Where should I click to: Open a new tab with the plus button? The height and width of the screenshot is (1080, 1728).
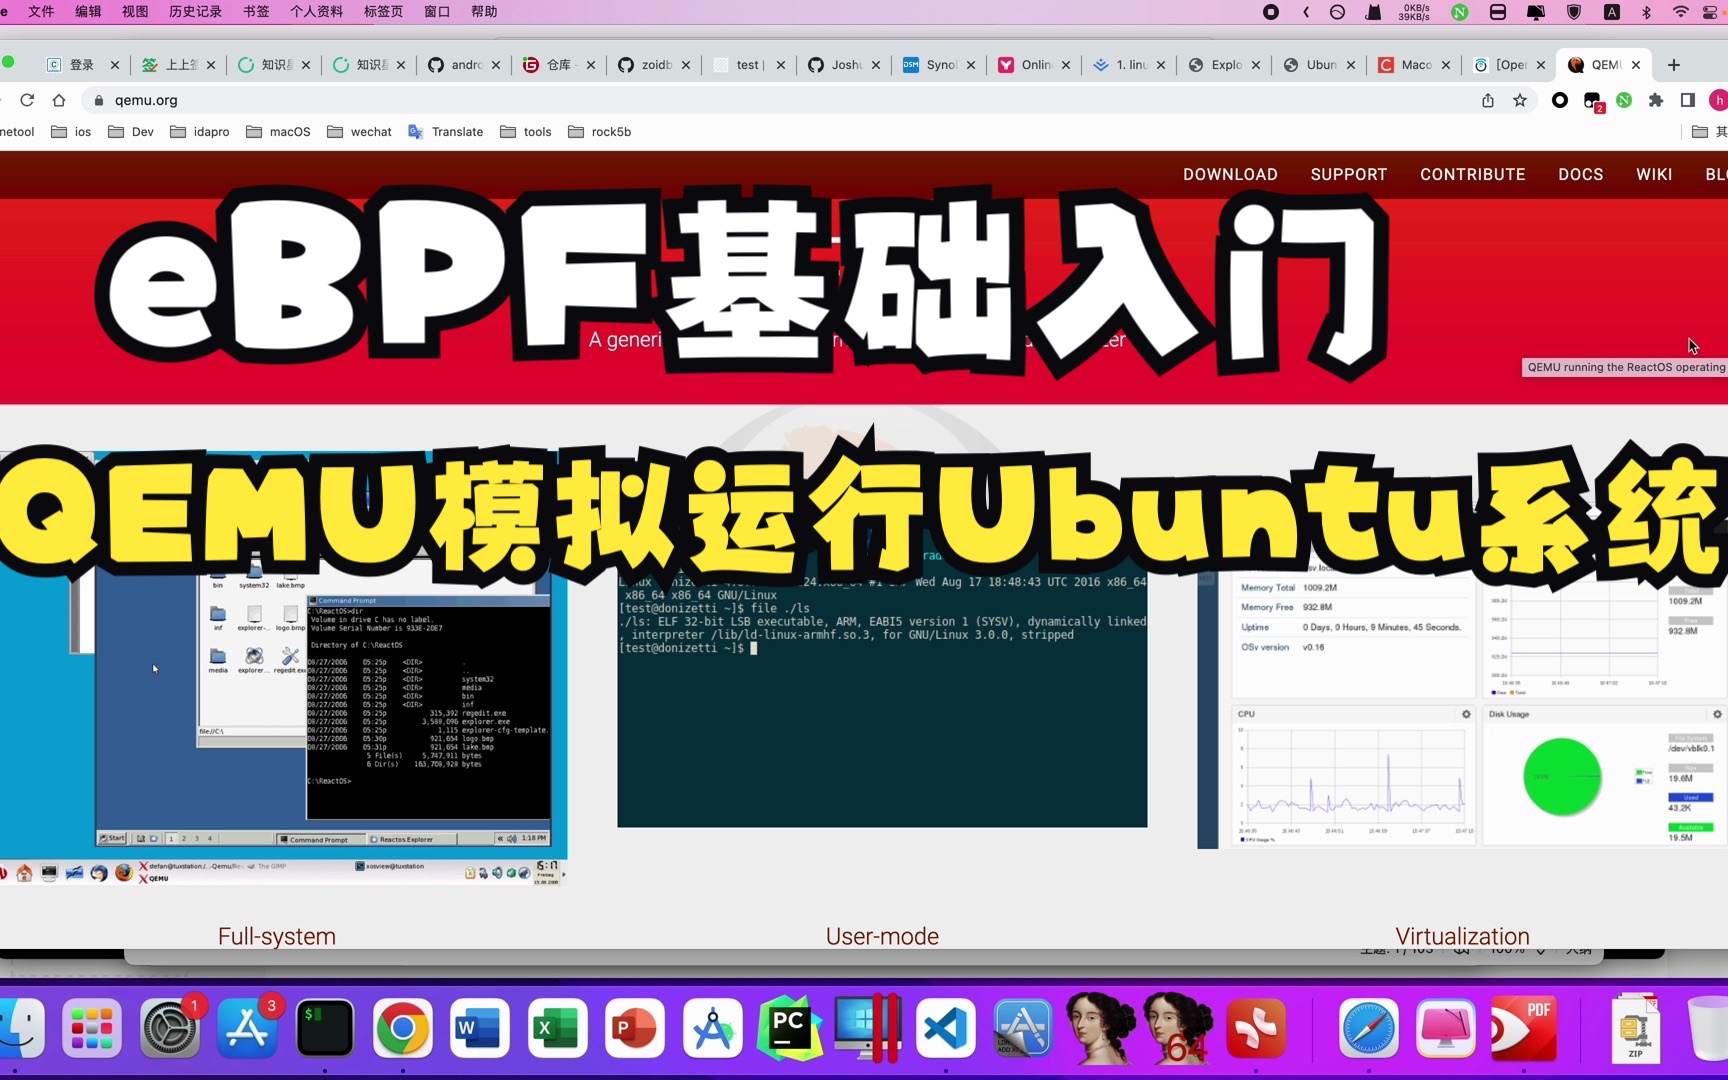coord(1672,64)
